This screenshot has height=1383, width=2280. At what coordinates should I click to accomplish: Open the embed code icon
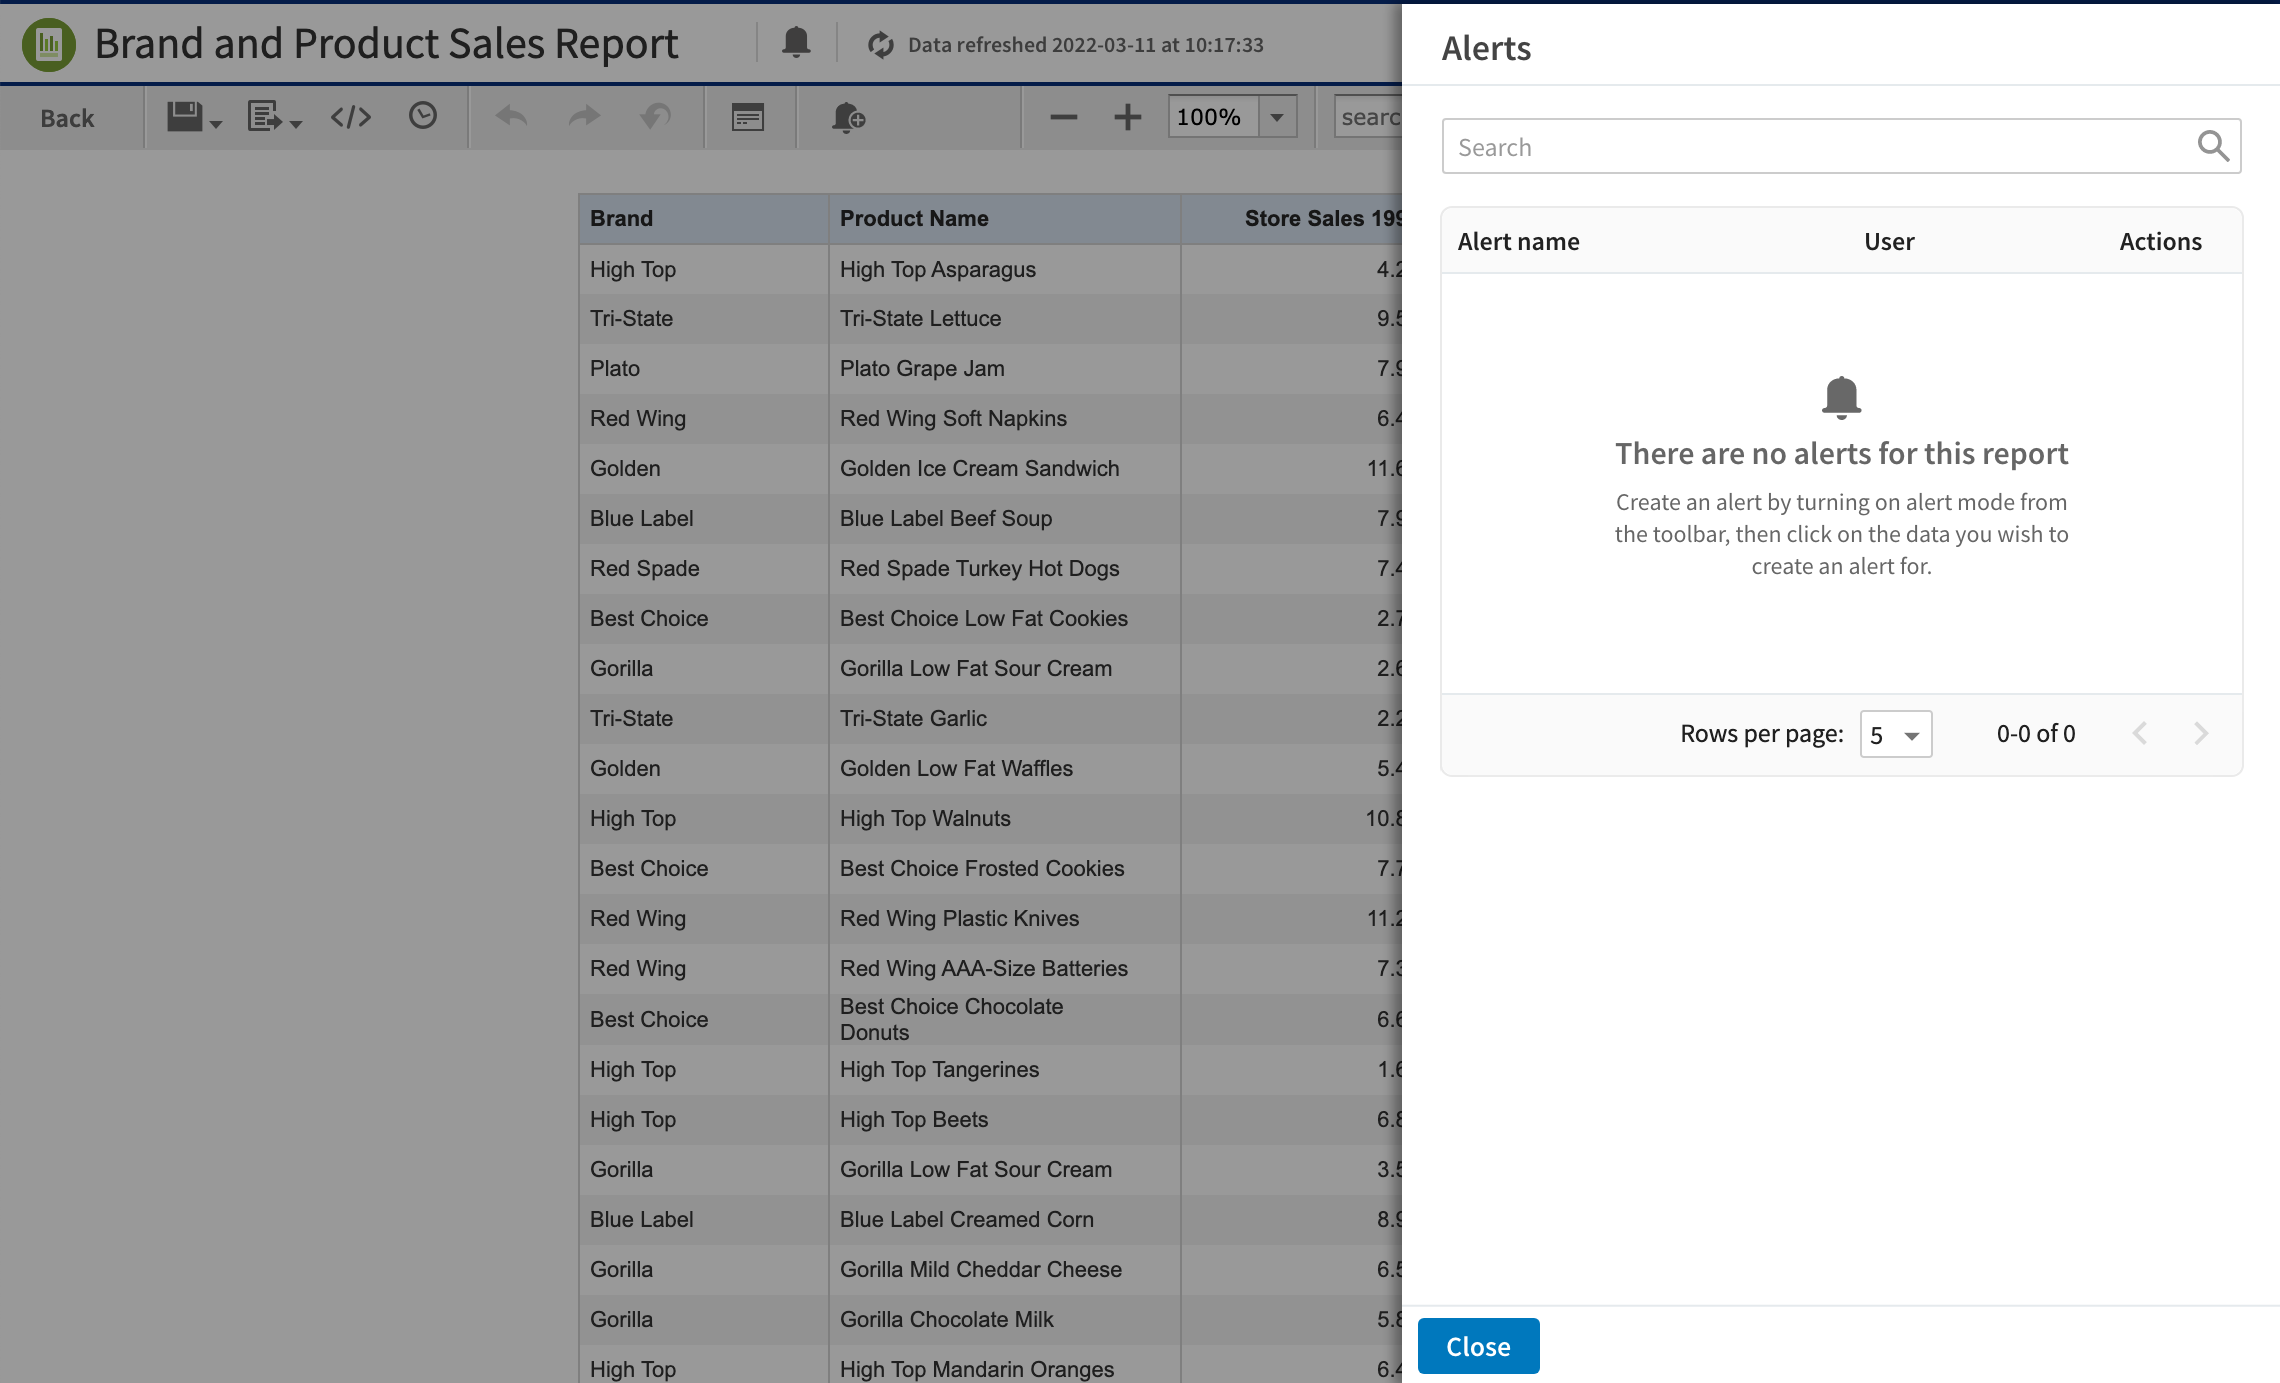(x=351, y=117)
